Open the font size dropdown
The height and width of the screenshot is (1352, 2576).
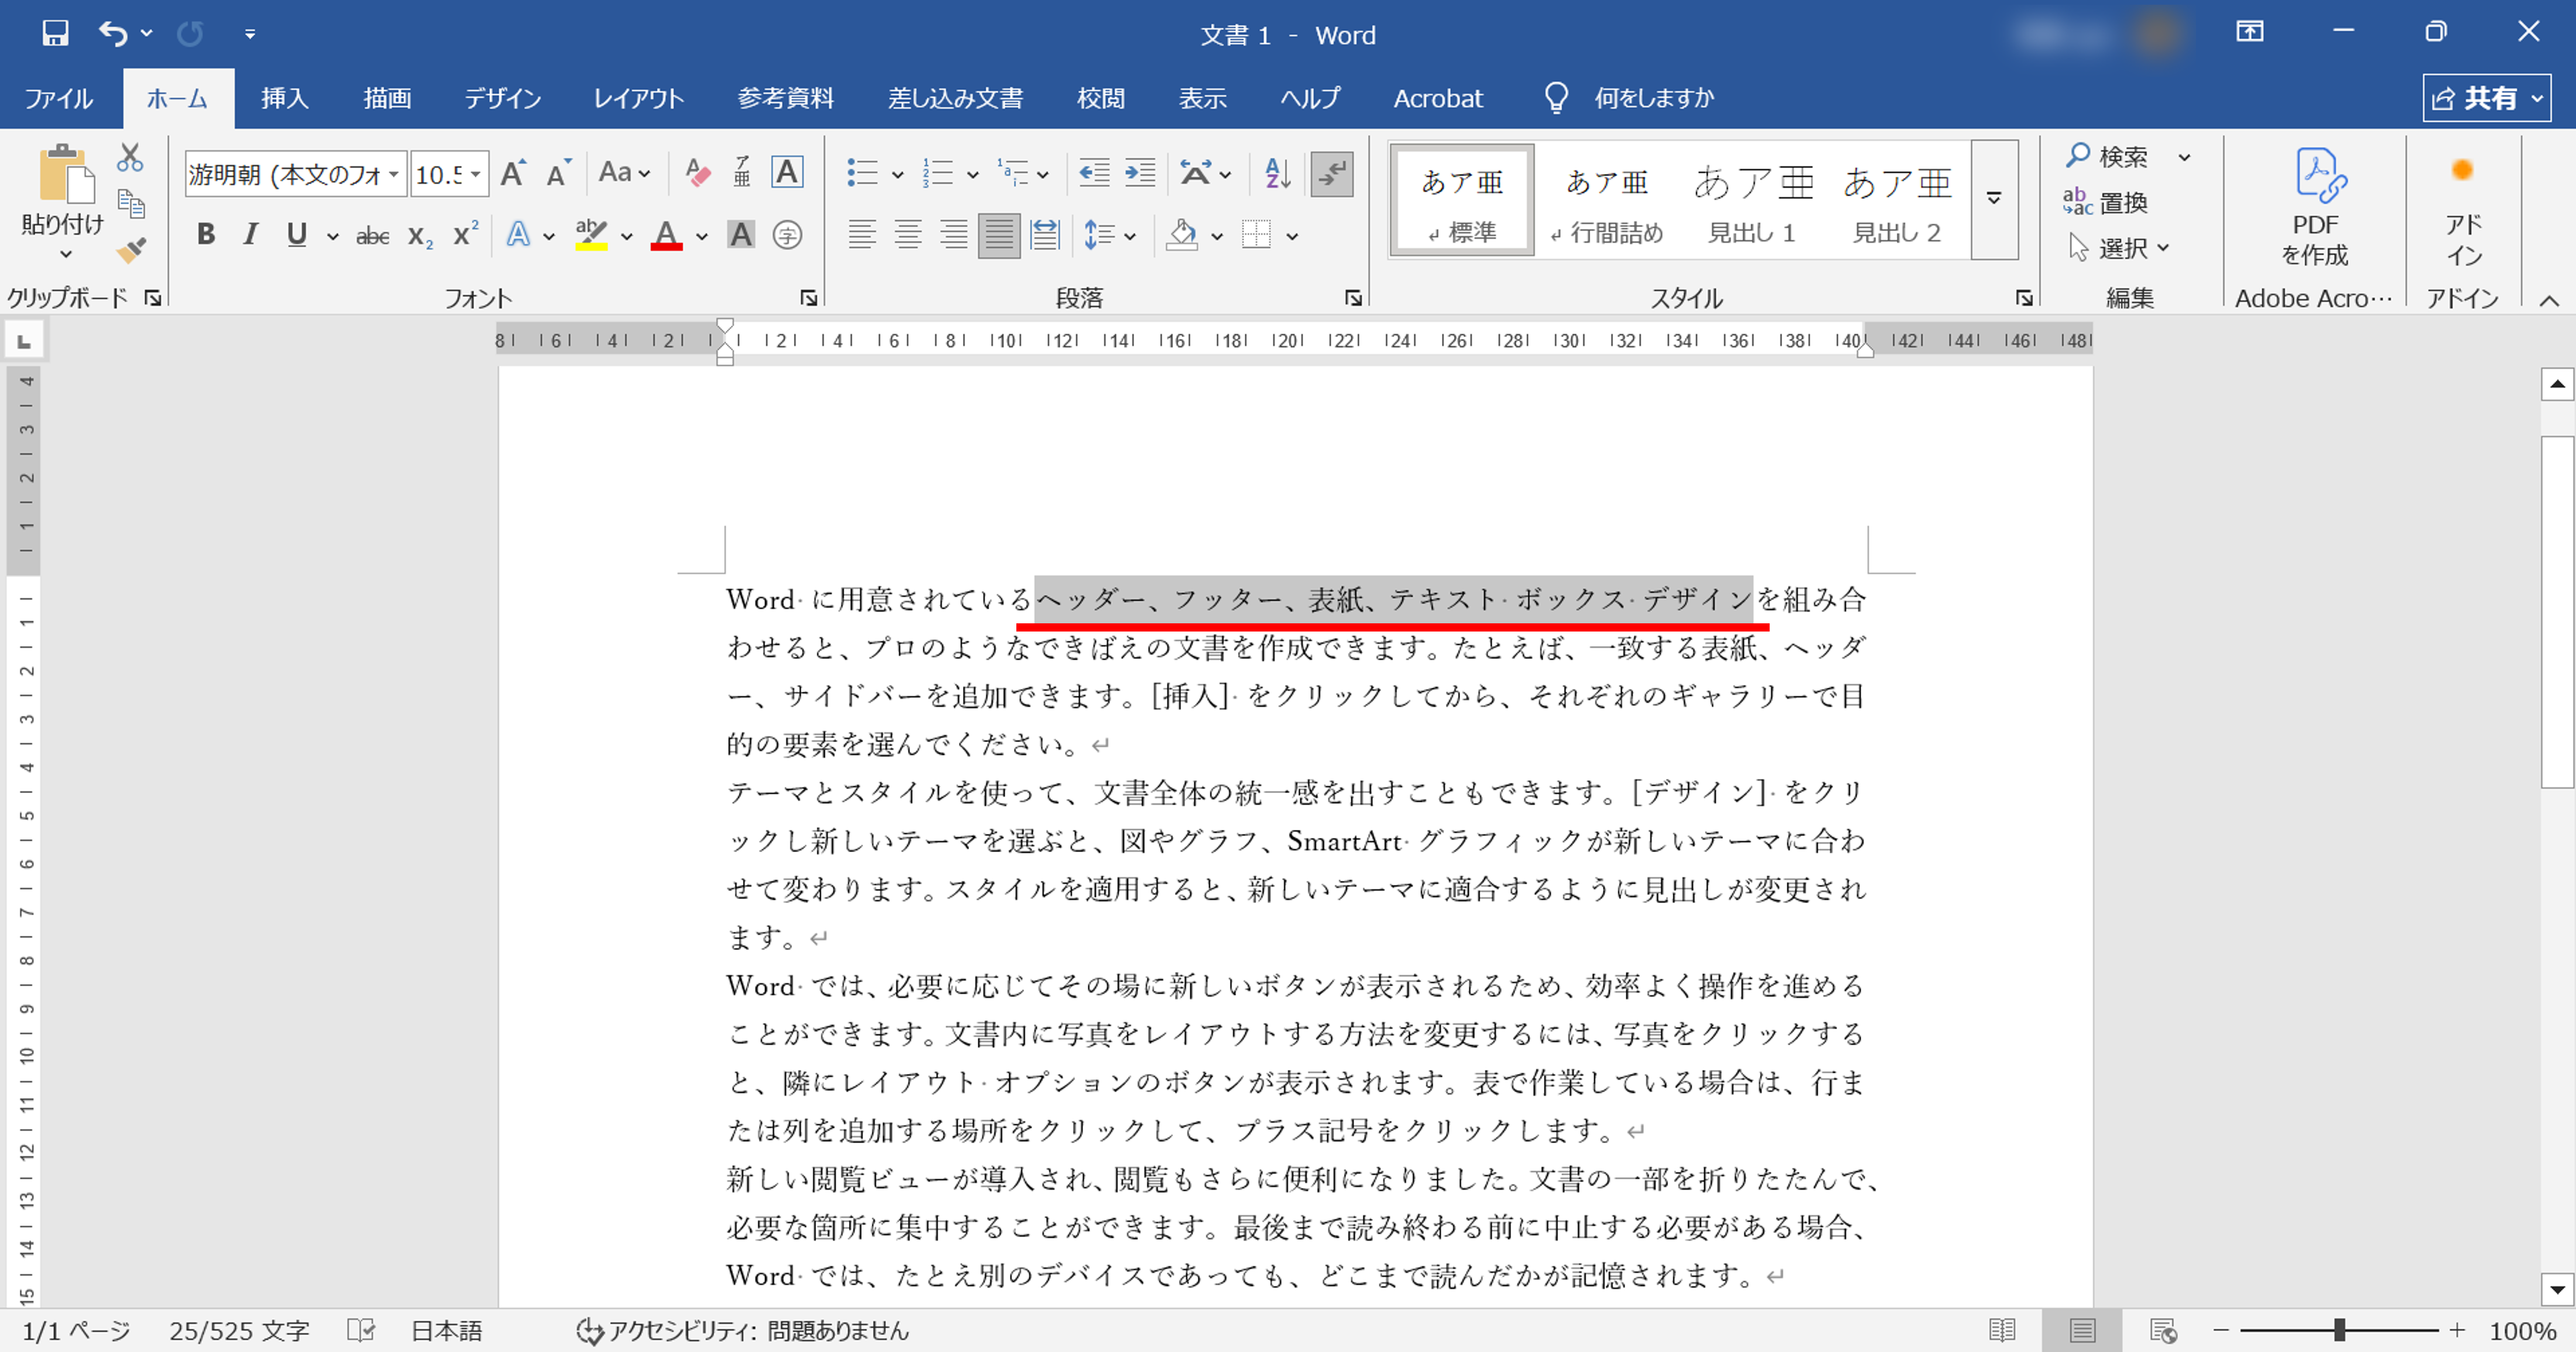pyautogui.click(x=477, y=174)
